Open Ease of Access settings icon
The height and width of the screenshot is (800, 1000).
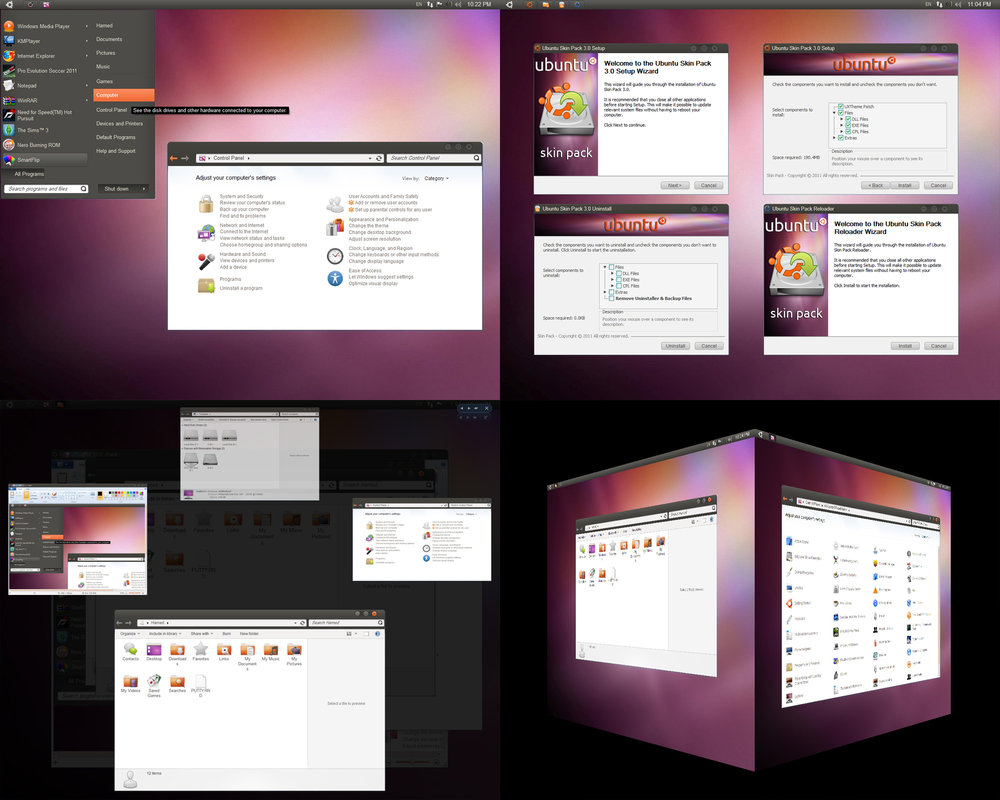click(x=335, y=279)
